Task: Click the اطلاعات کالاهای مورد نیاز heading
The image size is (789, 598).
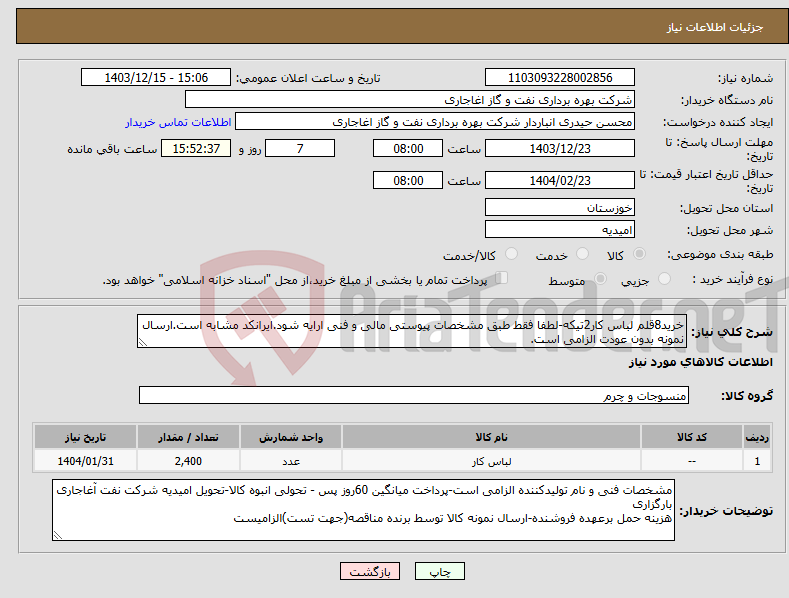Action: pyautogui.click(x=700, y=362)
